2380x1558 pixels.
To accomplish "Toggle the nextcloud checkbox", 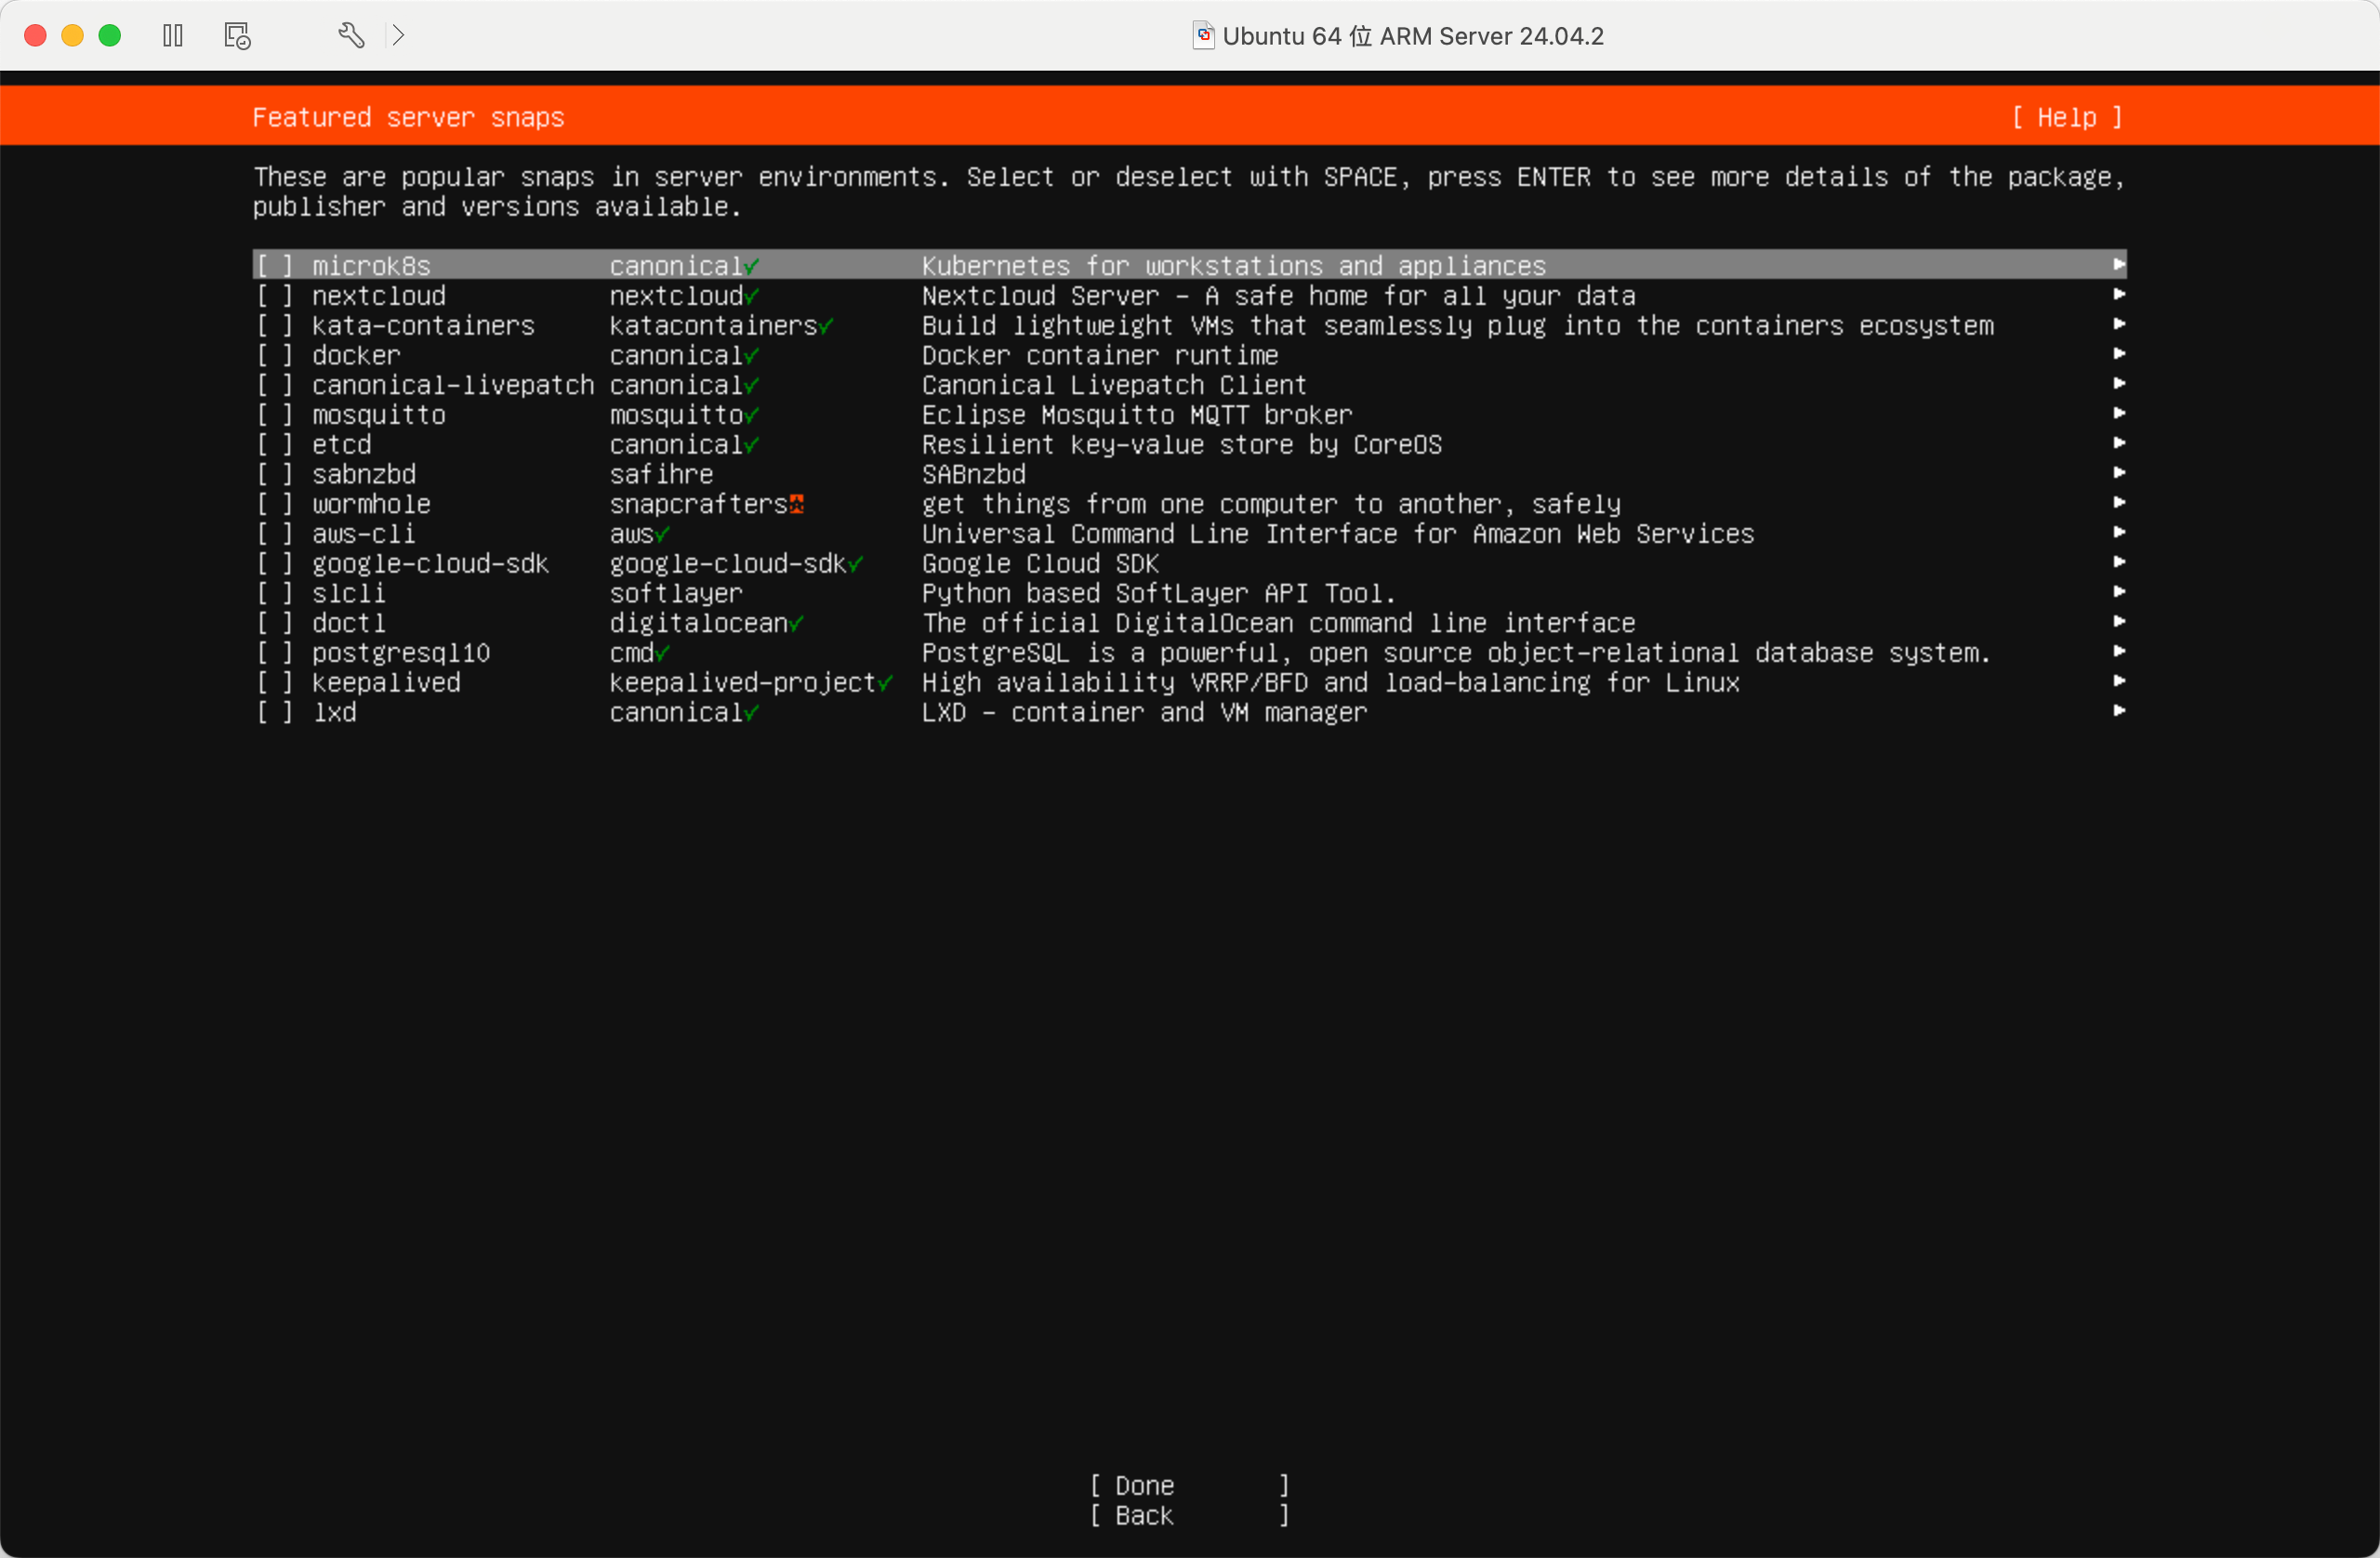I will click(275, 296).
